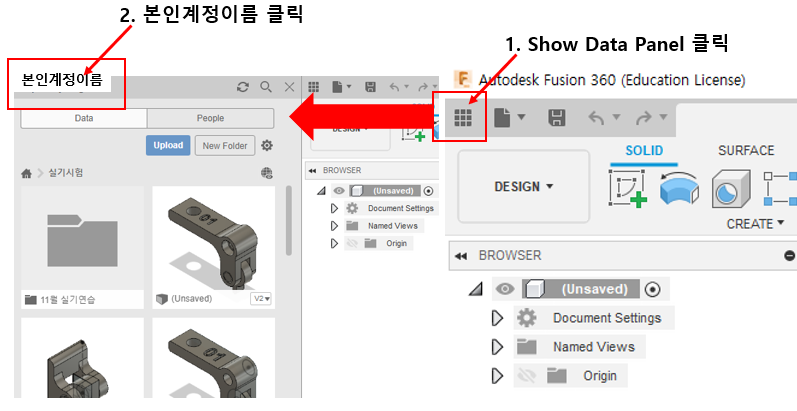Open Redo dropdown arrow in enlarged toolbar
The width and height of the screenshot is (797, 411).
pyautogui.click(x=663, y=117)
